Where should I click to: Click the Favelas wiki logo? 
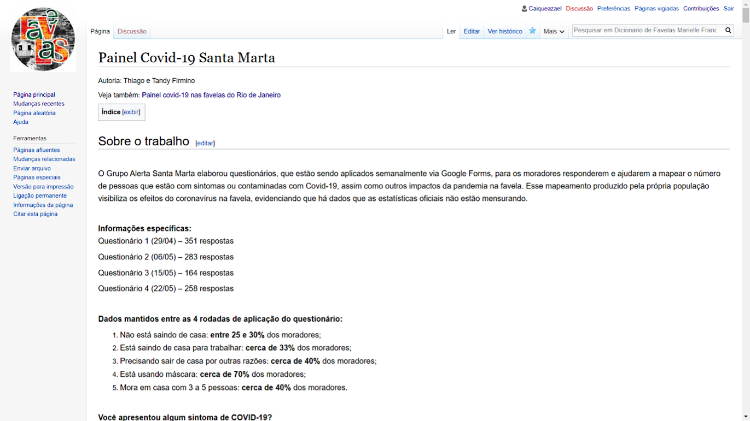point(43,40)
